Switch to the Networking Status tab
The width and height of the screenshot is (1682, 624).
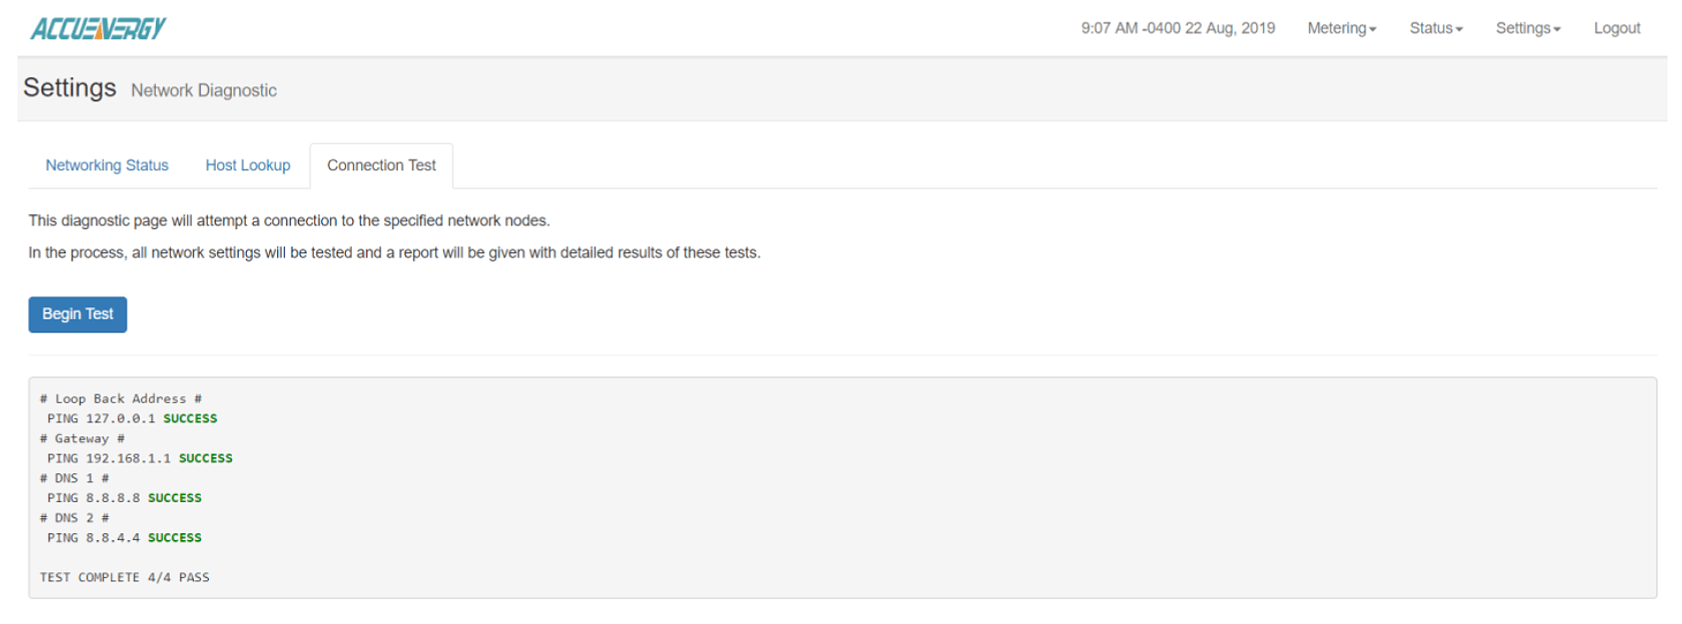click(107, 165)
